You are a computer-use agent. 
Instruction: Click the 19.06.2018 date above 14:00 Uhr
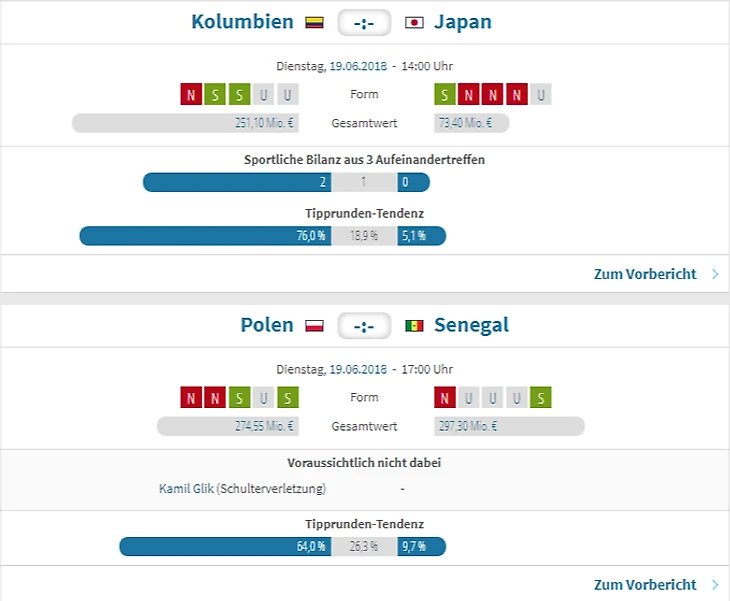358,66
